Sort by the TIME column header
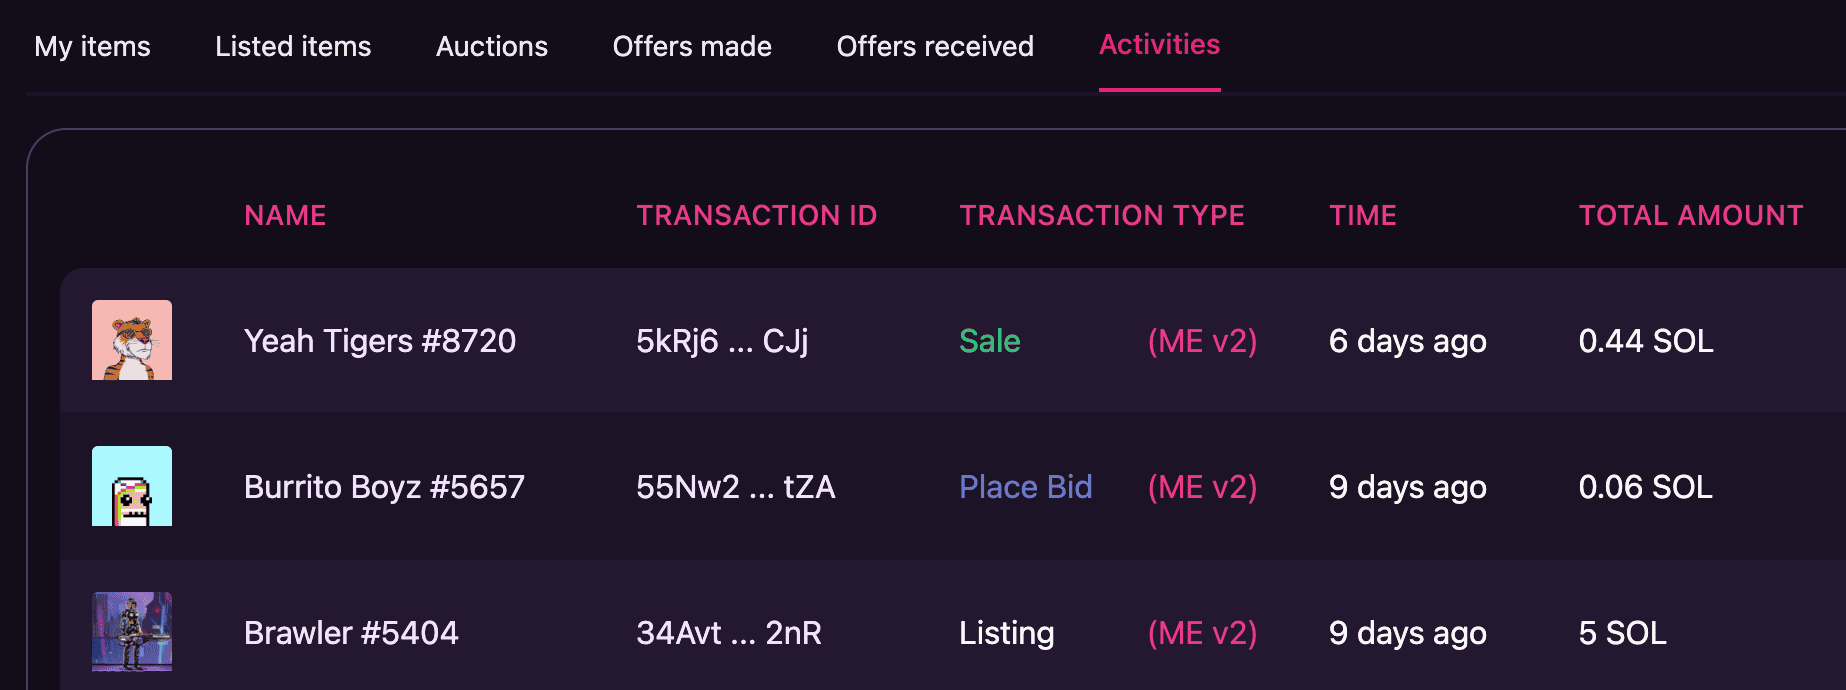The width and height of the screenshot is (1846, 690). (x=1362, y=215)
